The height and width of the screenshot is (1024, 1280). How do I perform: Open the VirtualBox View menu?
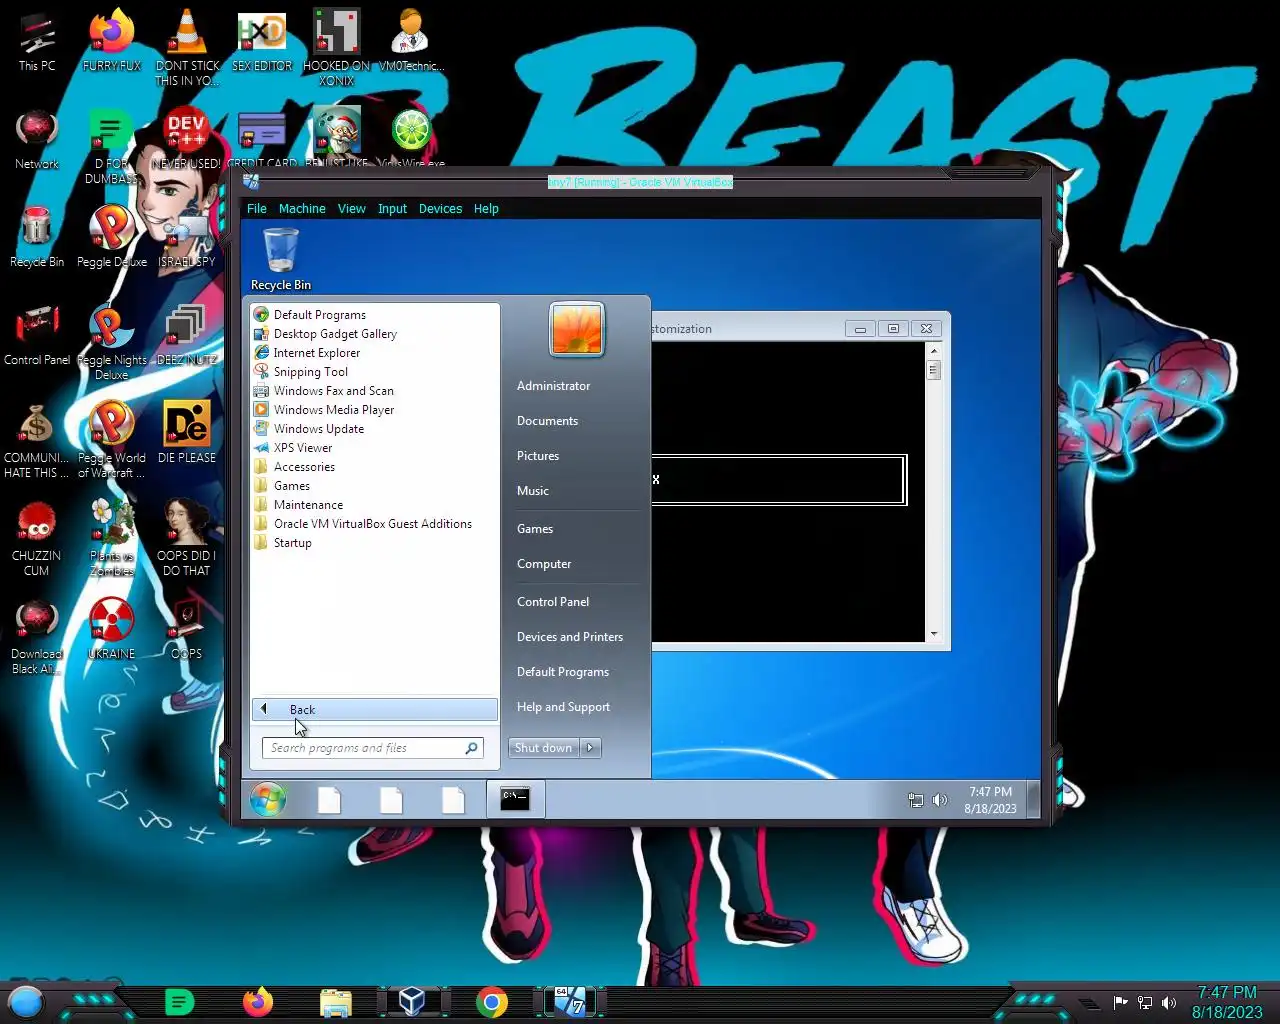[x=351, y=209]
